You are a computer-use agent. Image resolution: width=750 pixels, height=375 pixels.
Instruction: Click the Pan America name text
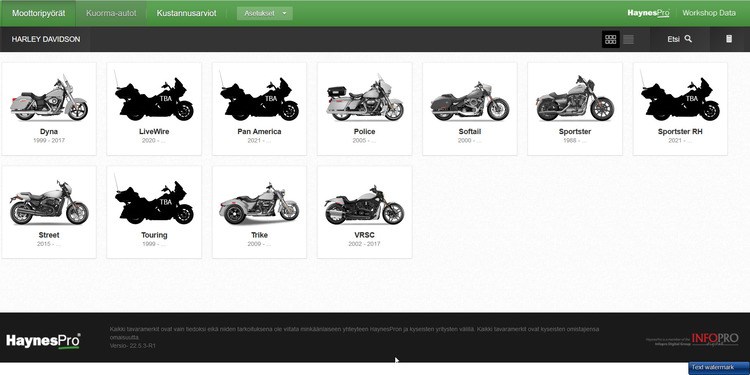tap(259, 132)
